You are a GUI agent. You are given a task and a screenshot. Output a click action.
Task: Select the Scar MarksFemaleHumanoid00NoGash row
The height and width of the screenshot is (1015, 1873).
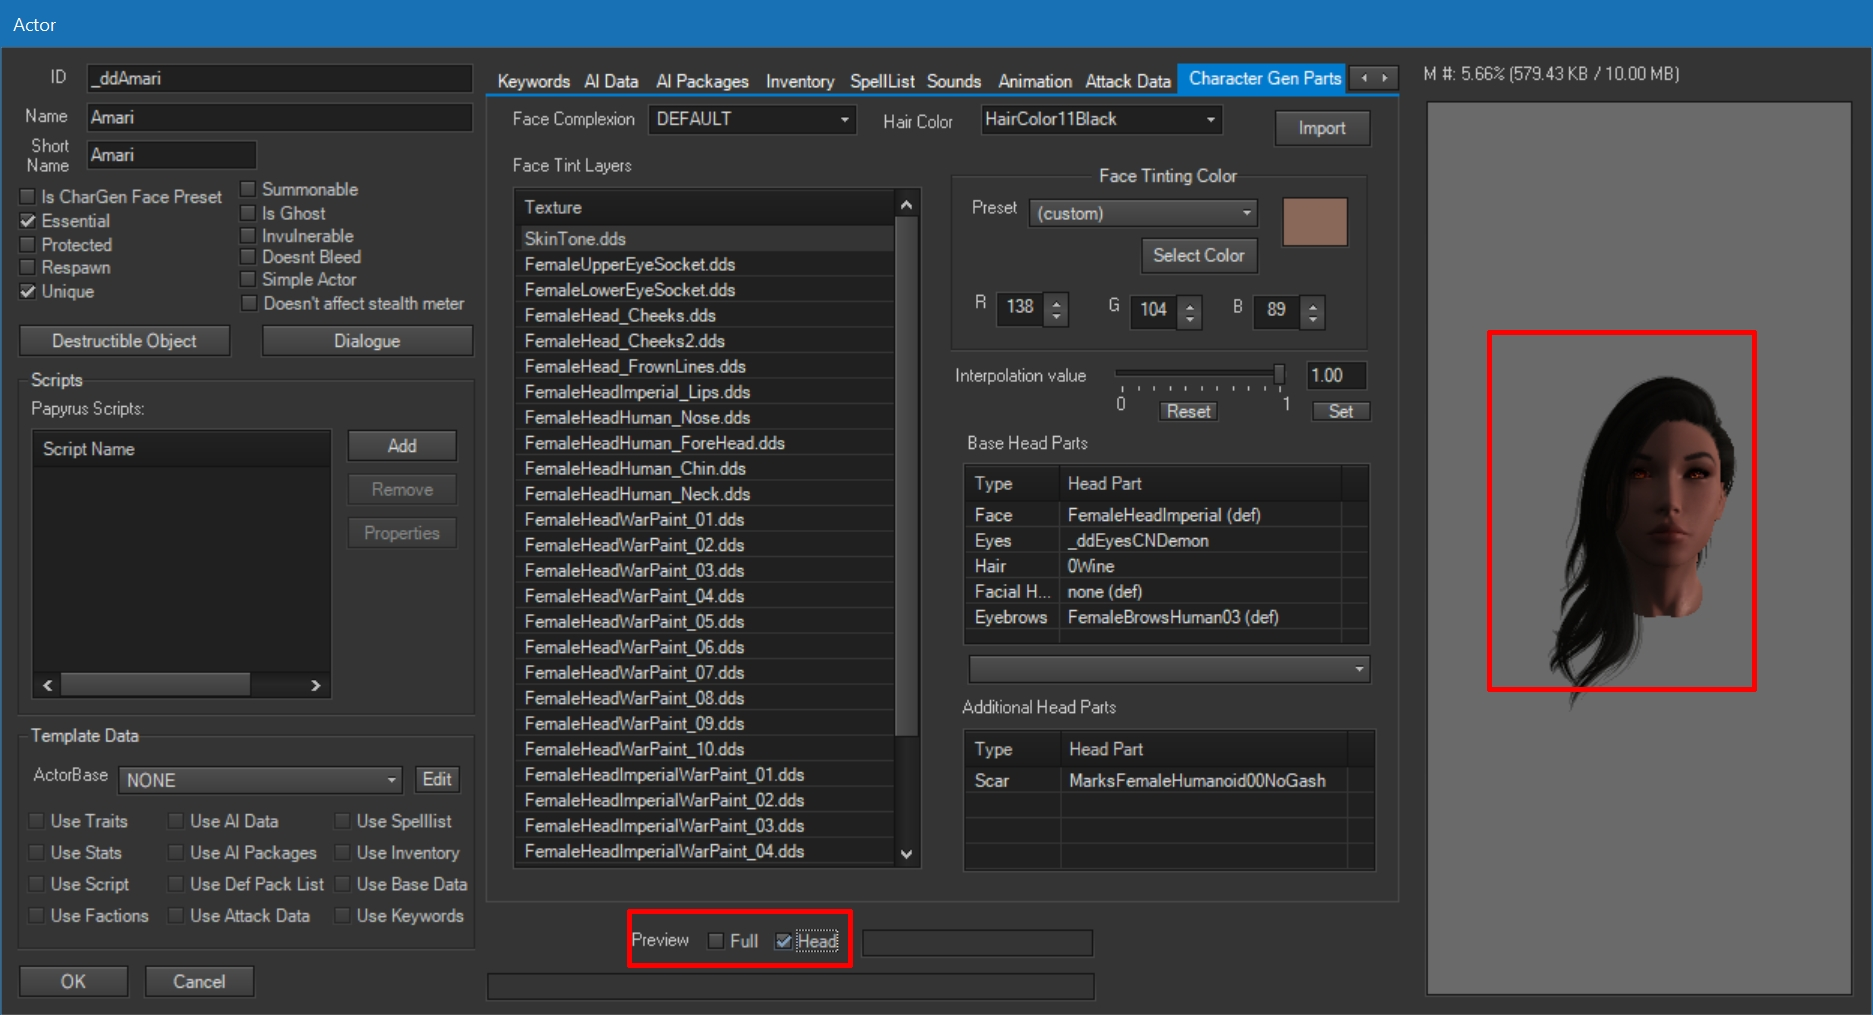pyautogui.click(x=1168, y=781)
